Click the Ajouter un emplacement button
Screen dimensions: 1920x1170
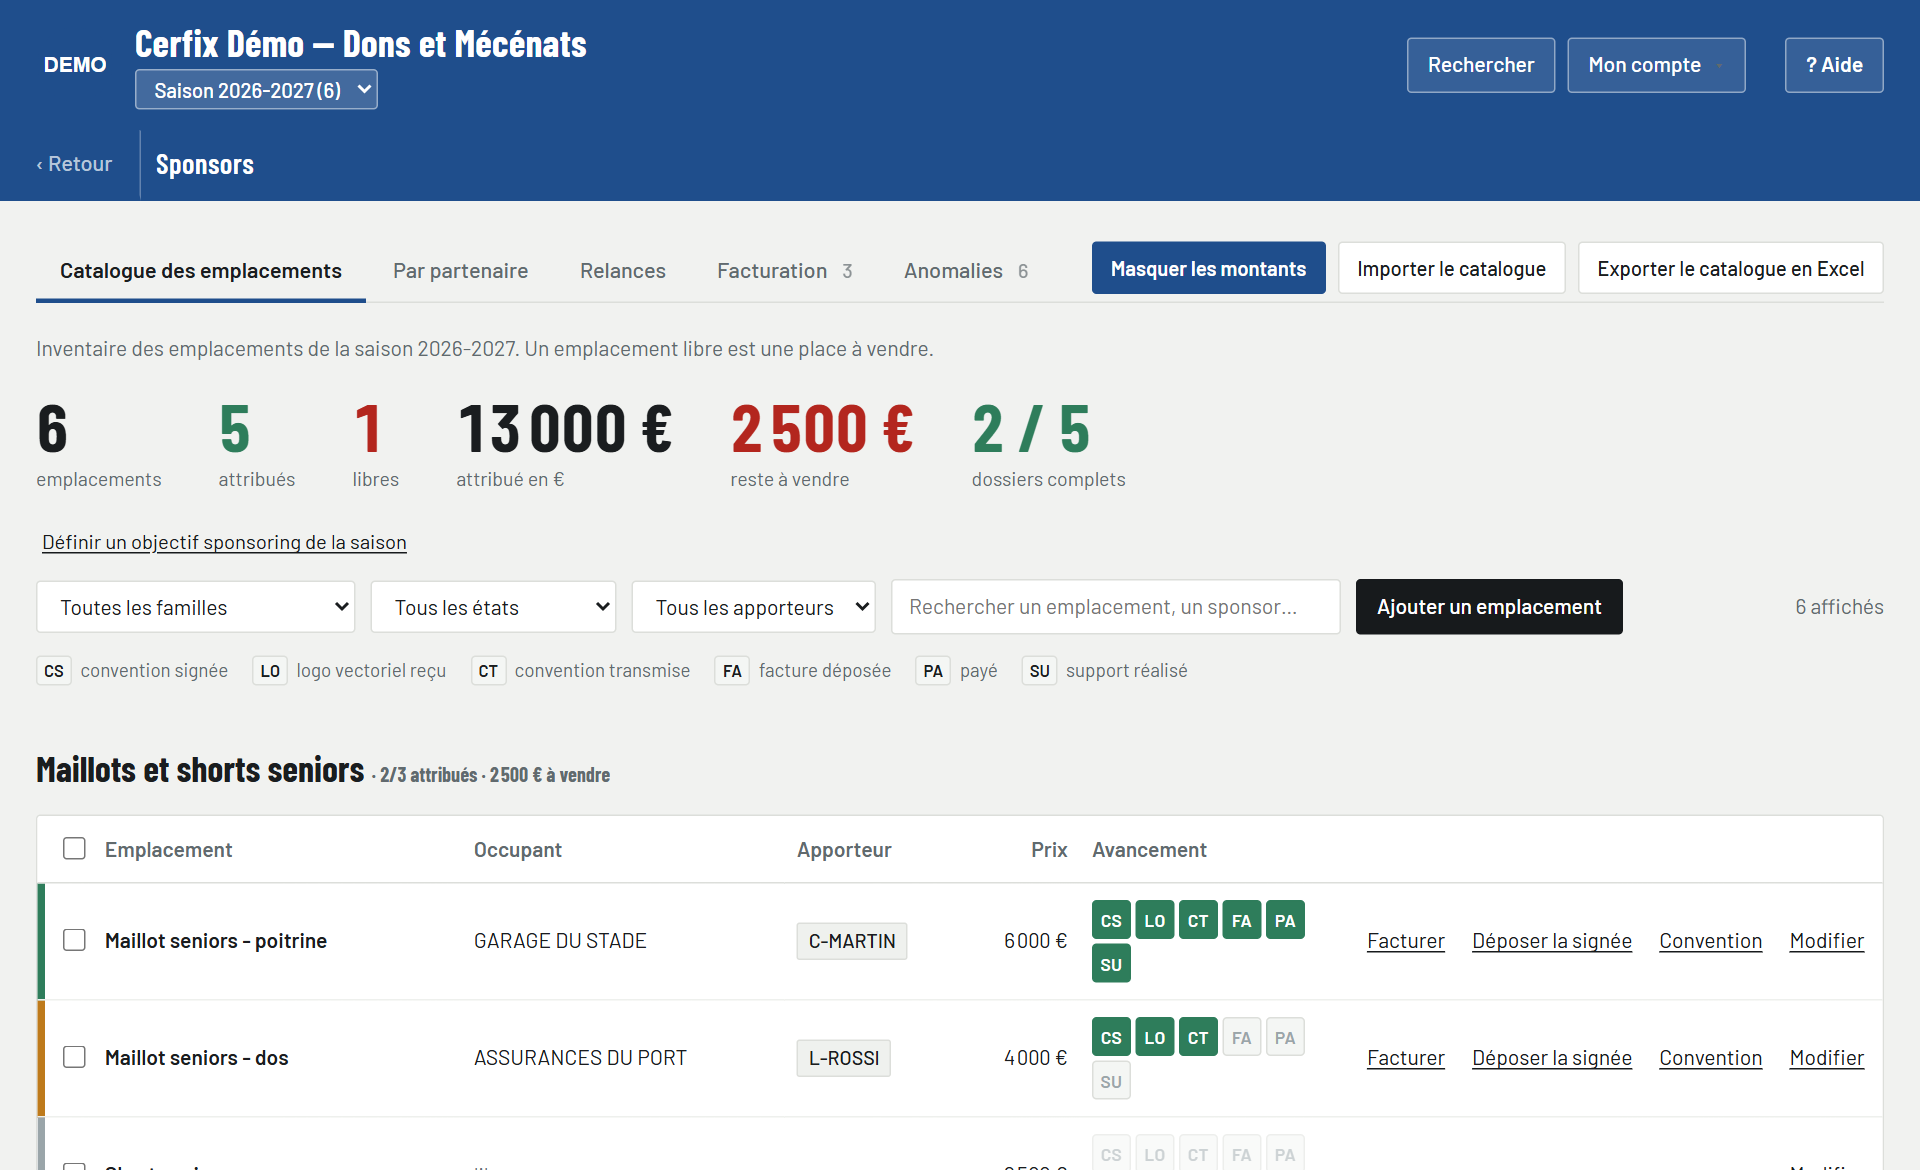click(x=1489, y=607)
